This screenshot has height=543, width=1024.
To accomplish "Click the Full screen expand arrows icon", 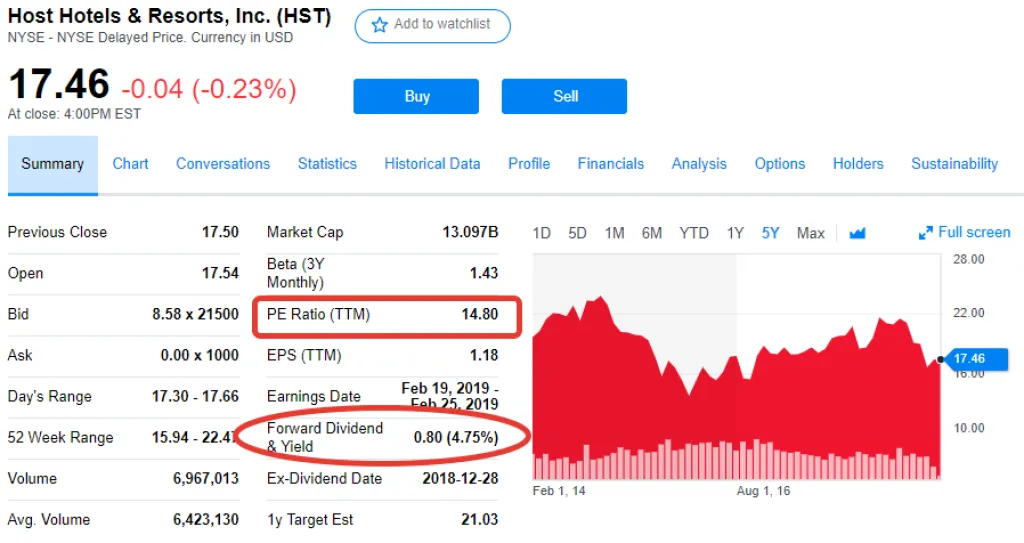I will [925, 233].
